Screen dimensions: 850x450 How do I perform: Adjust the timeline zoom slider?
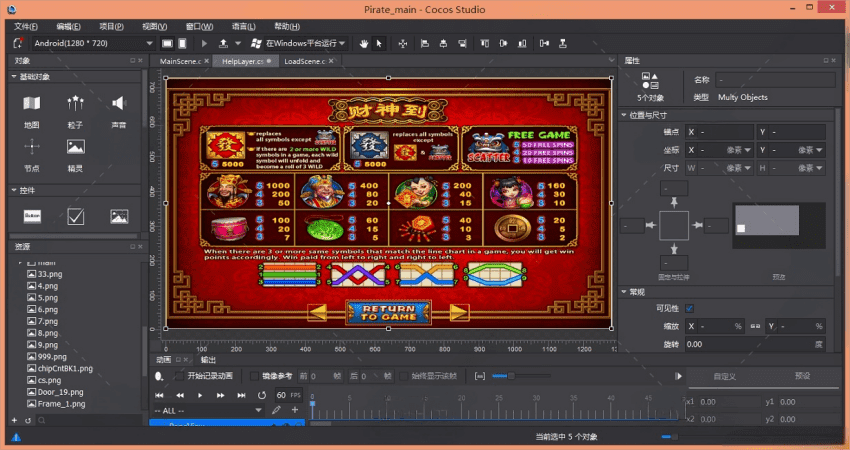(x=510, y=376)
